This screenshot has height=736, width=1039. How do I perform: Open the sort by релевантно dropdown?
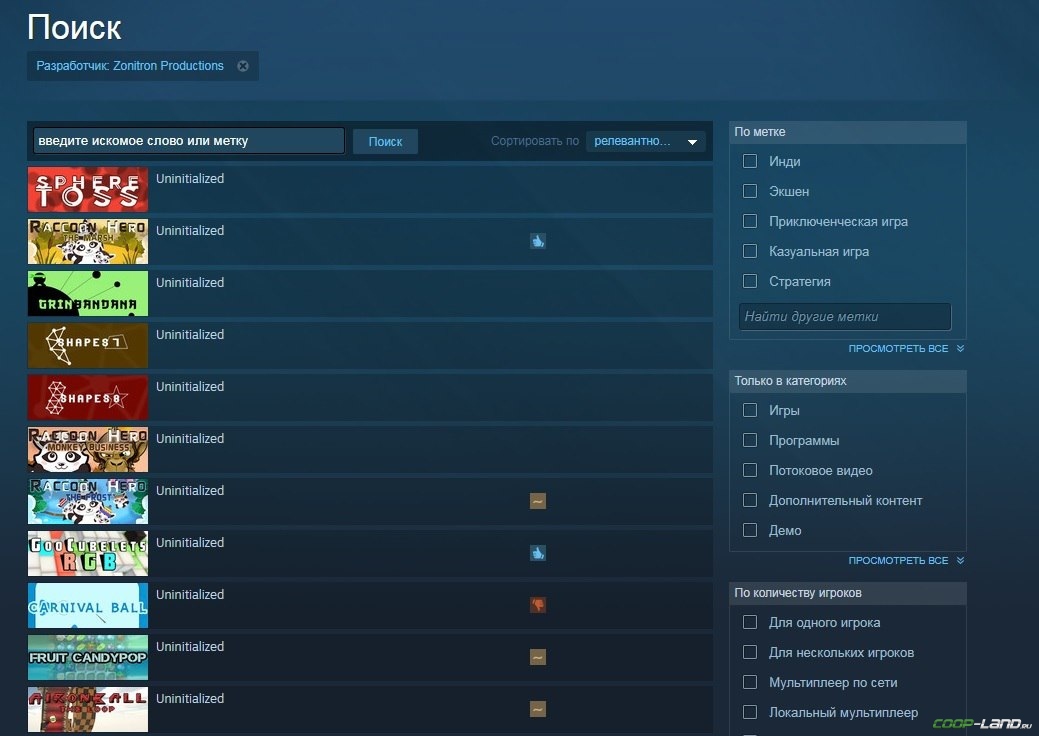pos(645,141)
